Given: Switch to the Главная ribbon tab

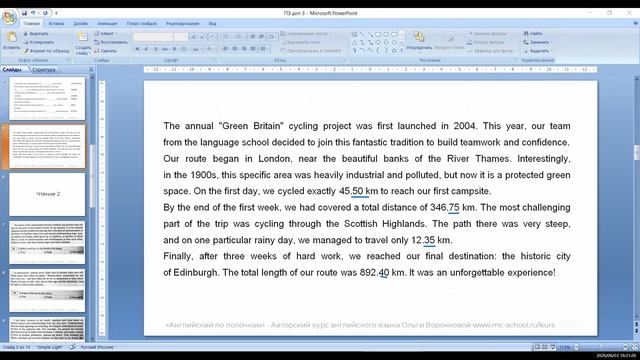Looking at the screenshot, I should click(x=31, y=24).
